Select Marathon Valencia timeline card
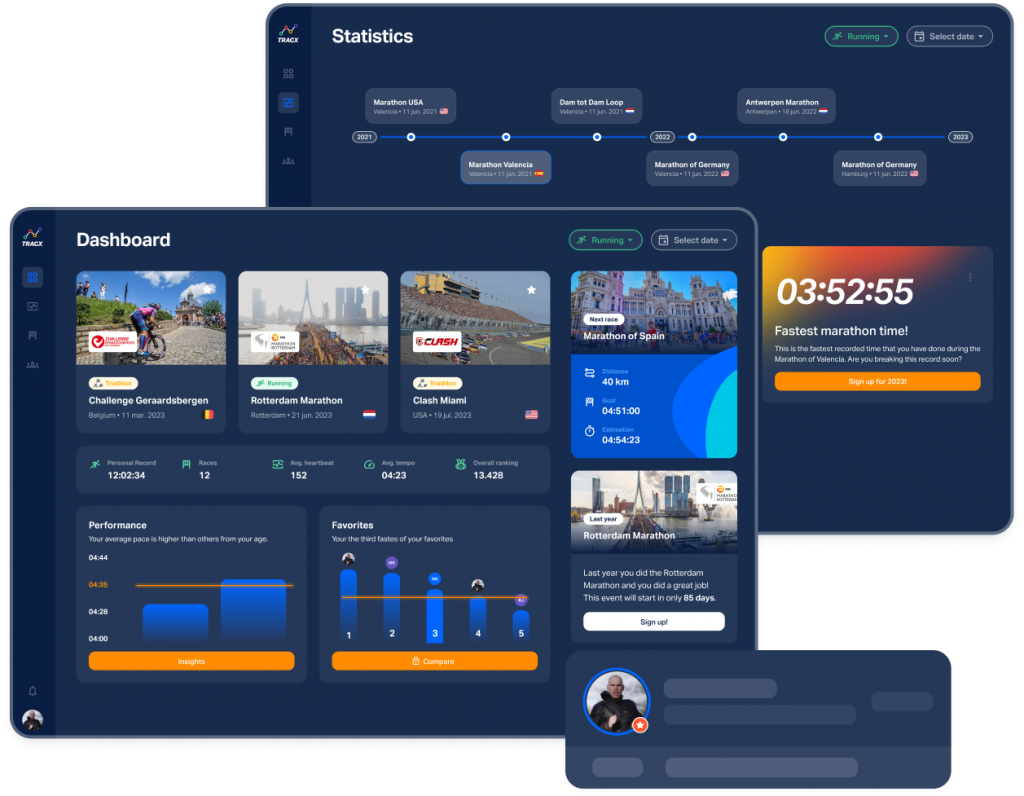 click(x=505, y=168)
